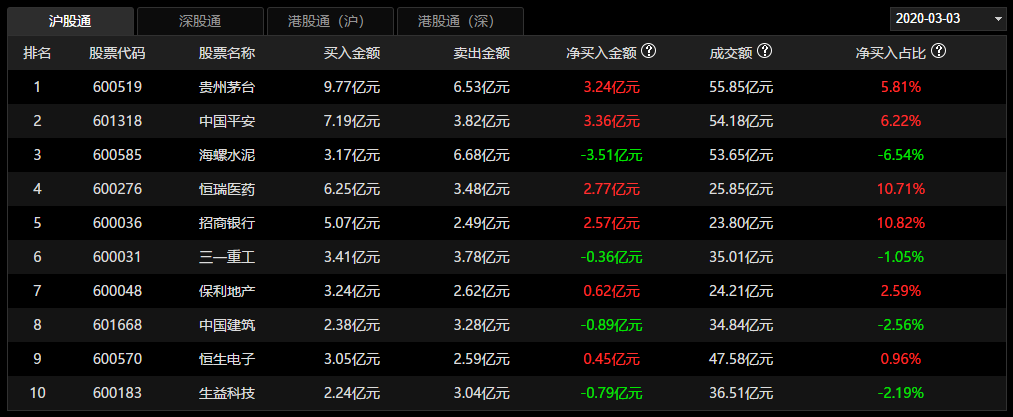Image resolution: width=1013 pixels, height=417 pixels.
Task: Click buy amount 9.77亿元
Action: tap(351, 87)
